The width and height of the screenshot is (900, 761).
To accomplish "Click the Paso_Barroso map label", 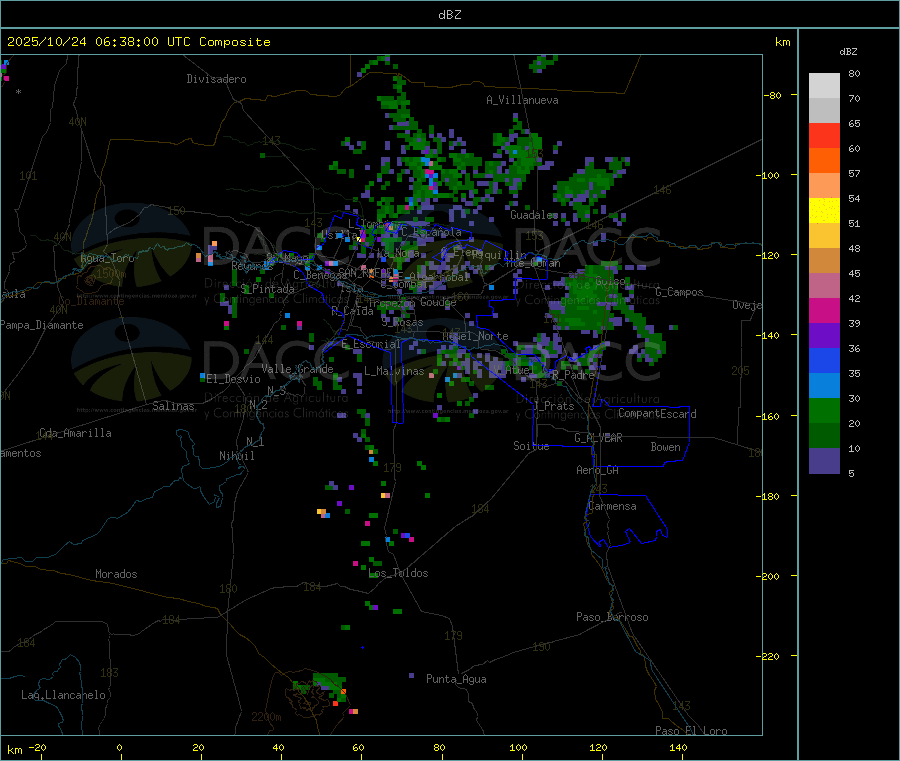I will pos(612,617).
